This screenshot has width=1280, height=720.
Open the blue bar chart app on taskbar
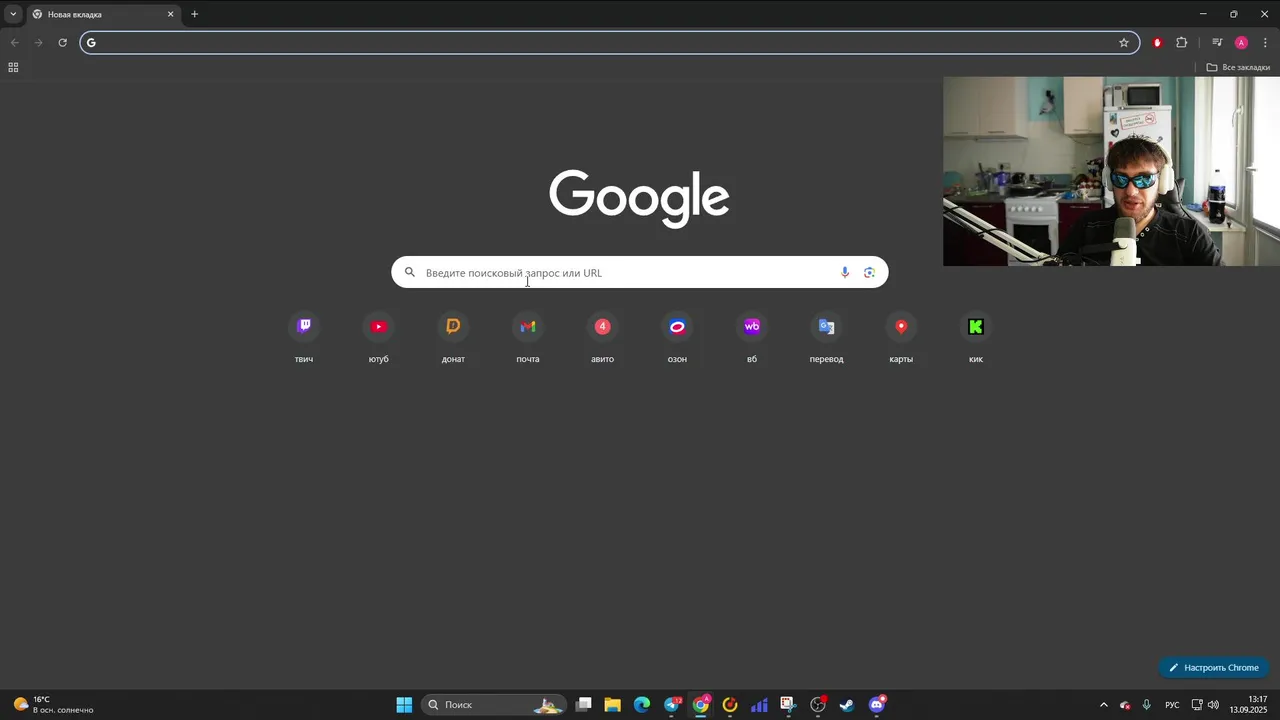(759, 705)
